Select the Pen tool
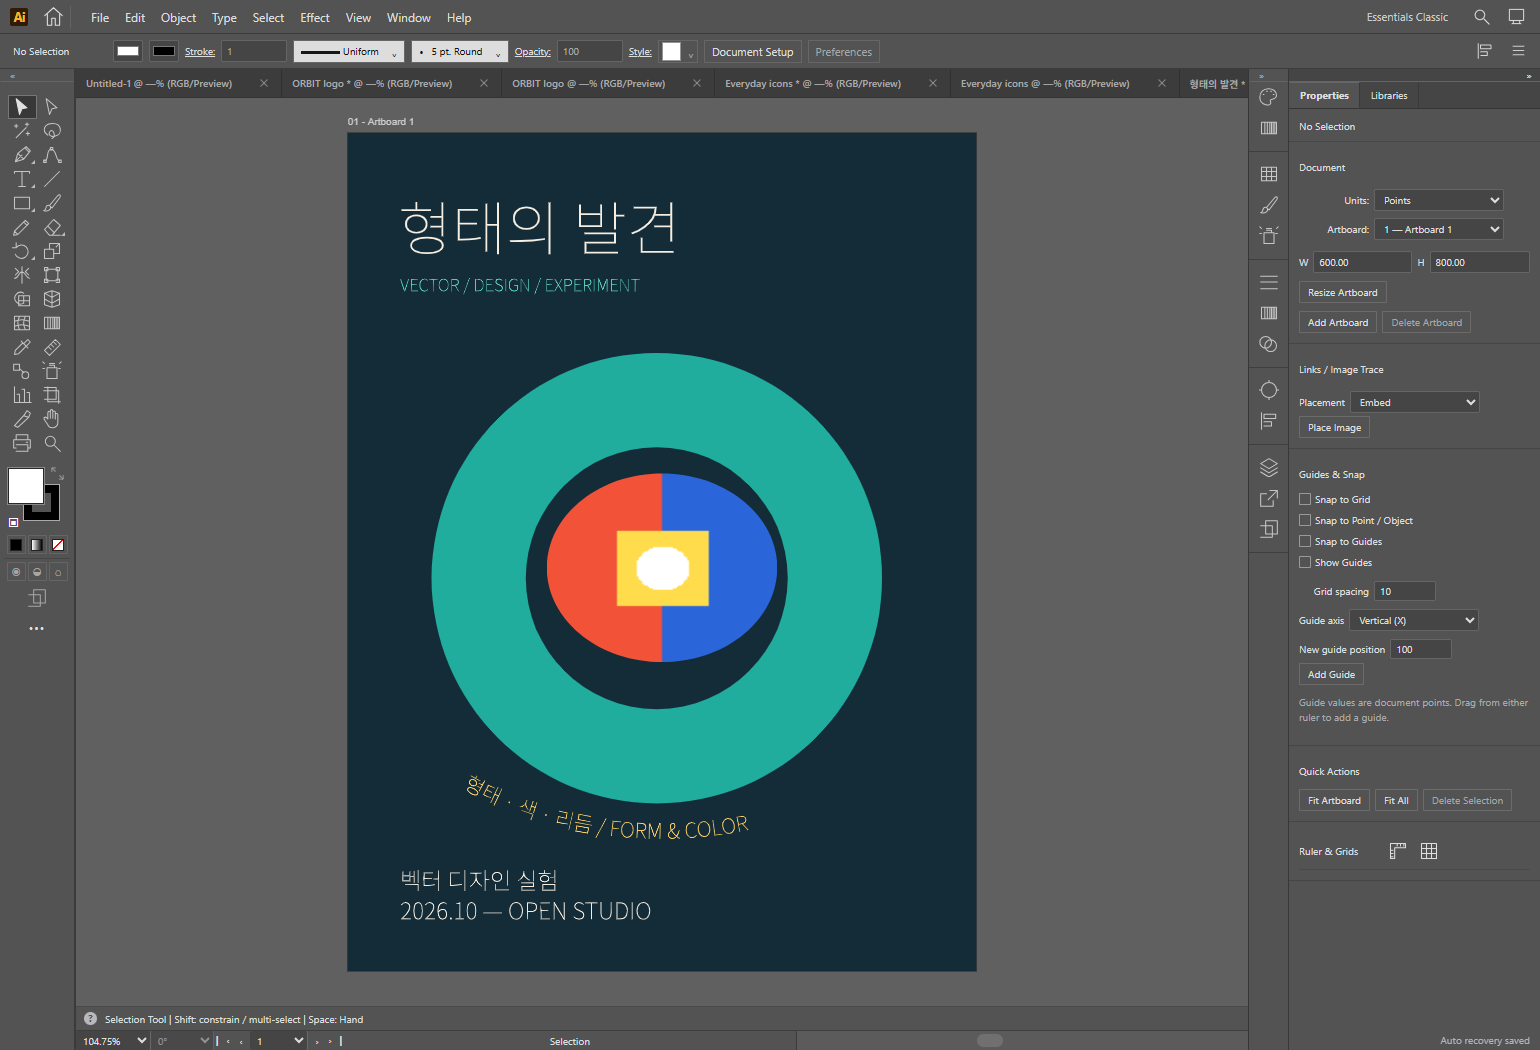1540x1050 pixels. point(22,155)
